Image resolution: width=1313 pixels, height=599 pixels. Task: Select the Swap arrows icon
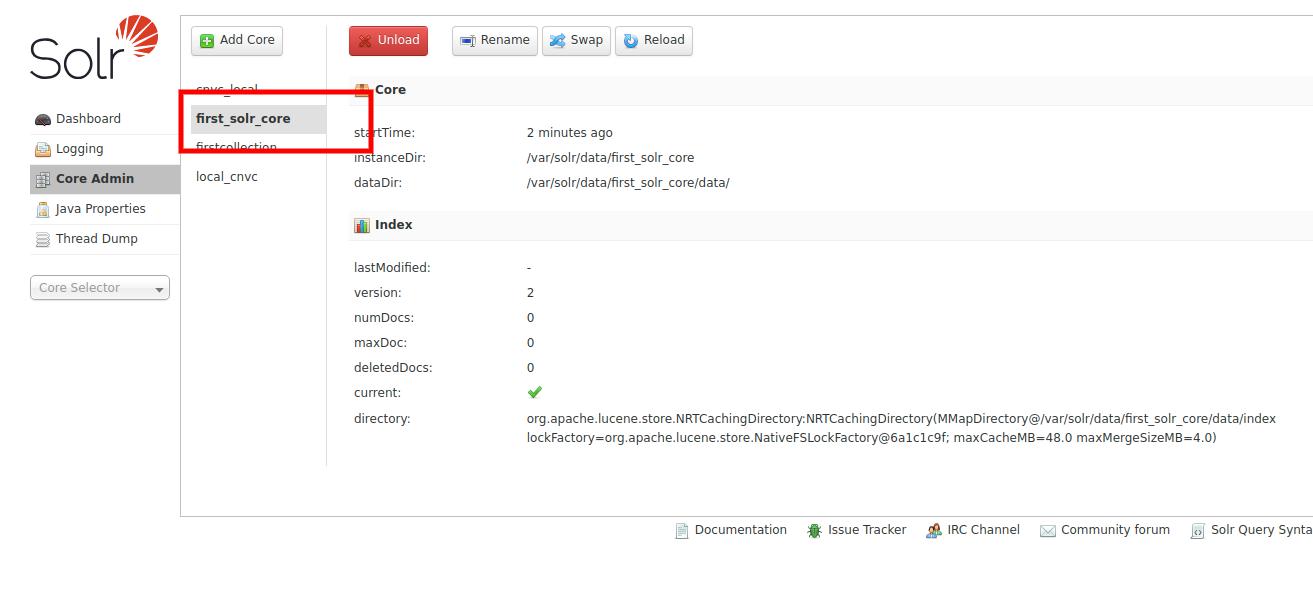coord(557,40)
